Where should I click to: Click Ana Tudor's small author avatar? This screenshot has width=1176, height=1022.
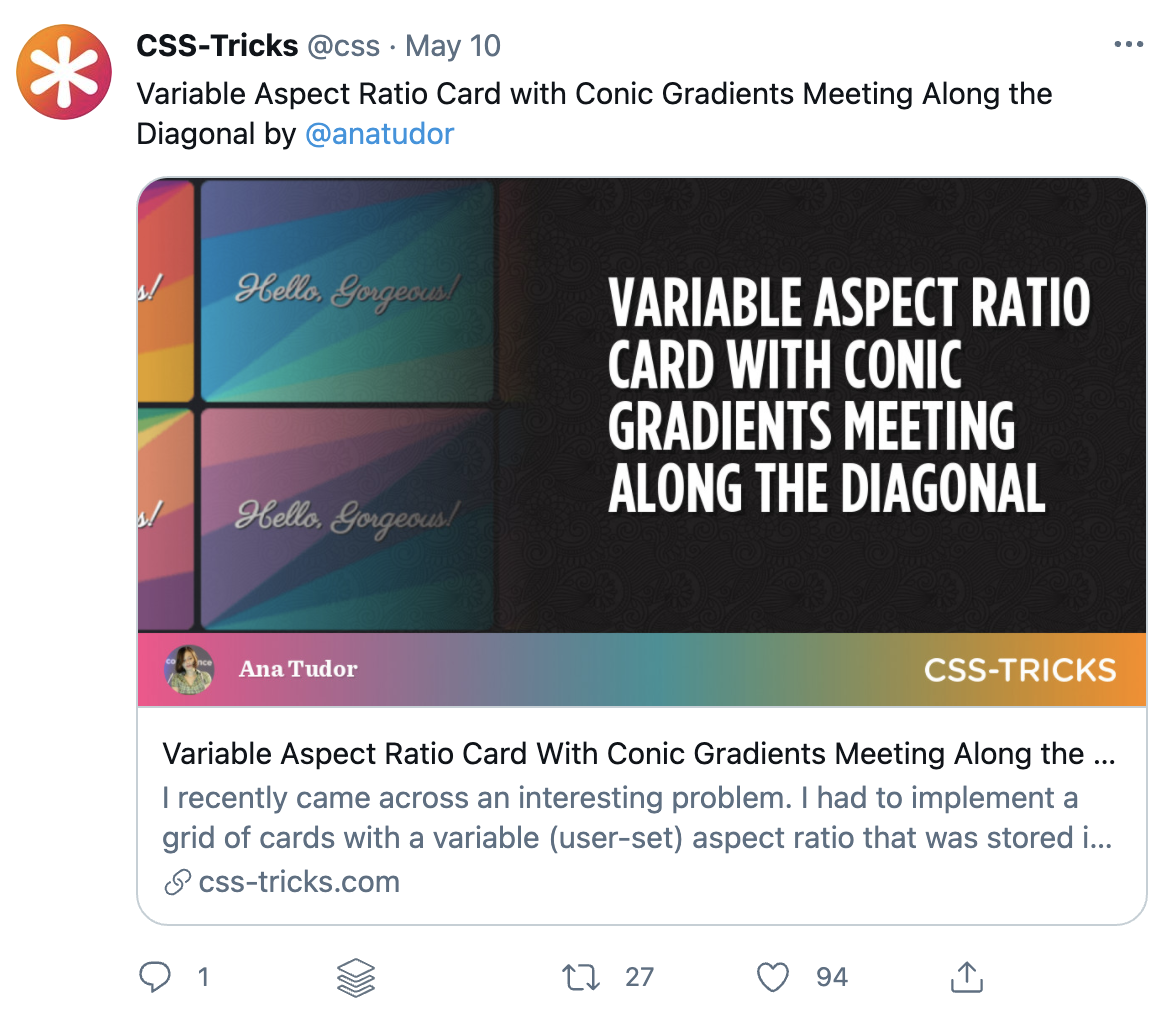[188, 669]
